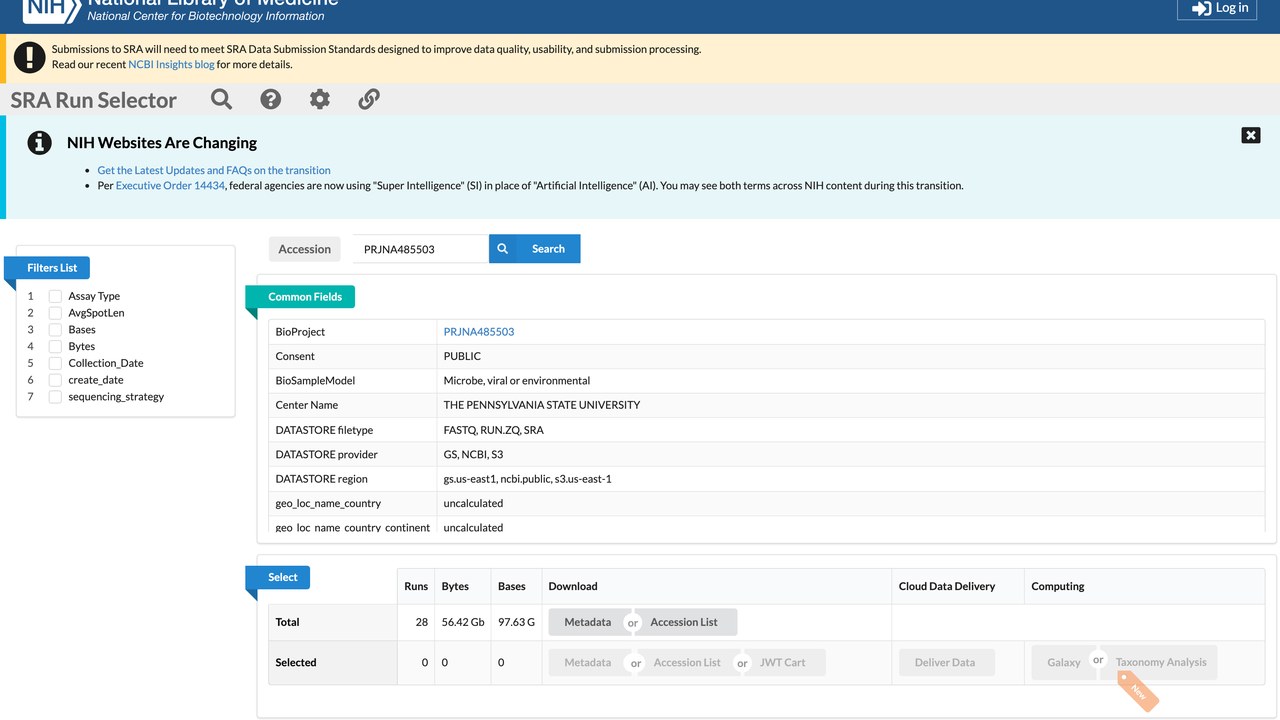This screenshot has width=1280, height=720.
Task: Close the NIH Websites Are Changing banner
Action: click(1251, 135)
